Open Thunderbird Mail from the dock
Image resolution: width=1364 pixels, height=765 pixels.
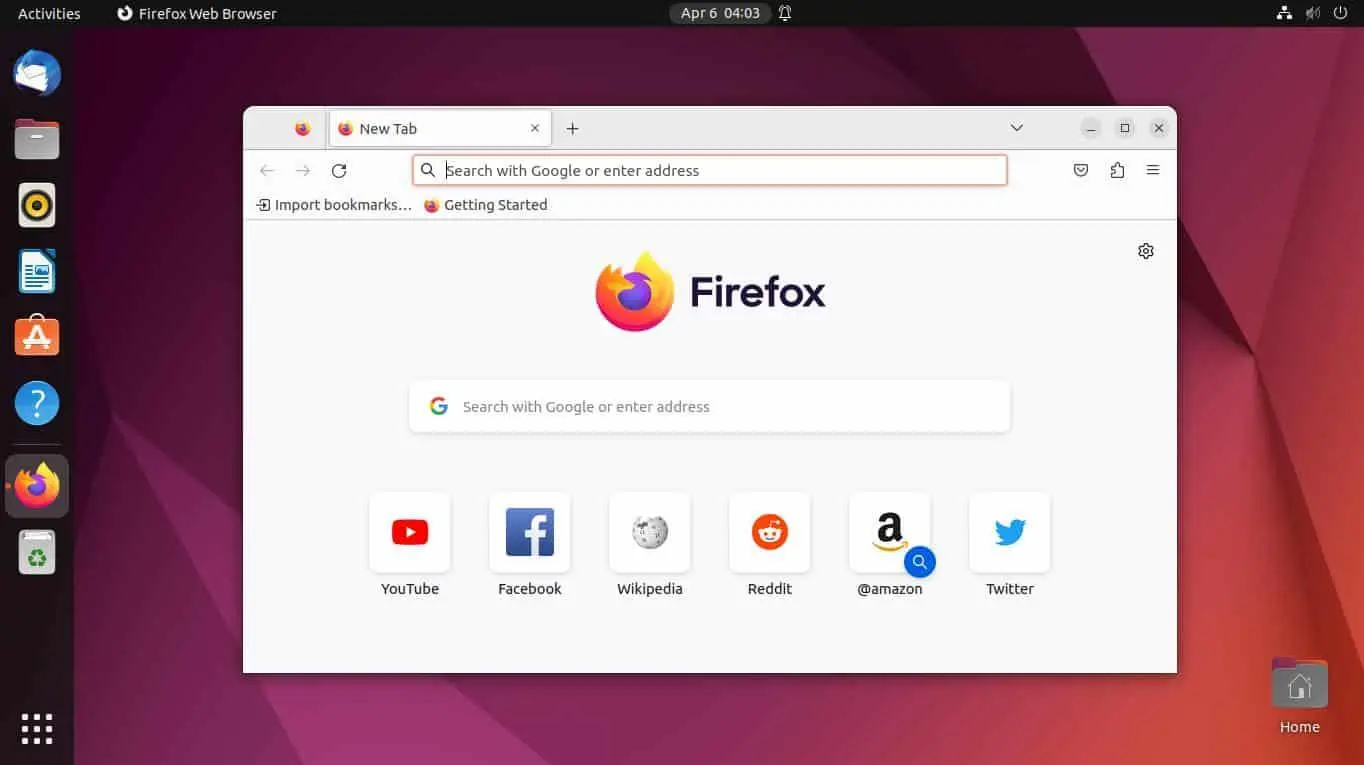click(37, 73)
